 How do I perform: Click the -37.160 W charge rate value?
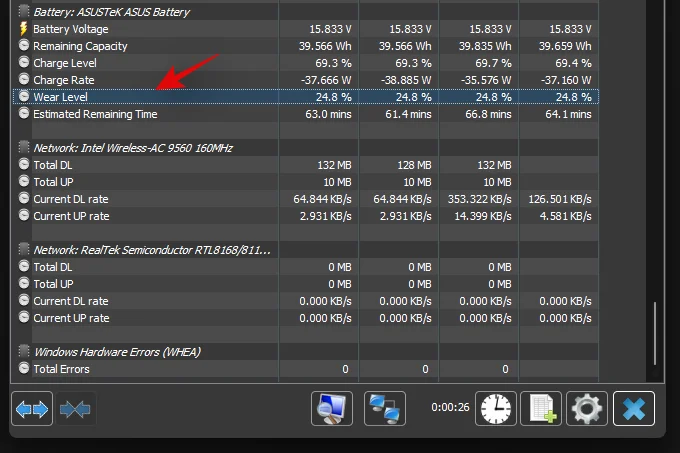[x=566, y=80]
